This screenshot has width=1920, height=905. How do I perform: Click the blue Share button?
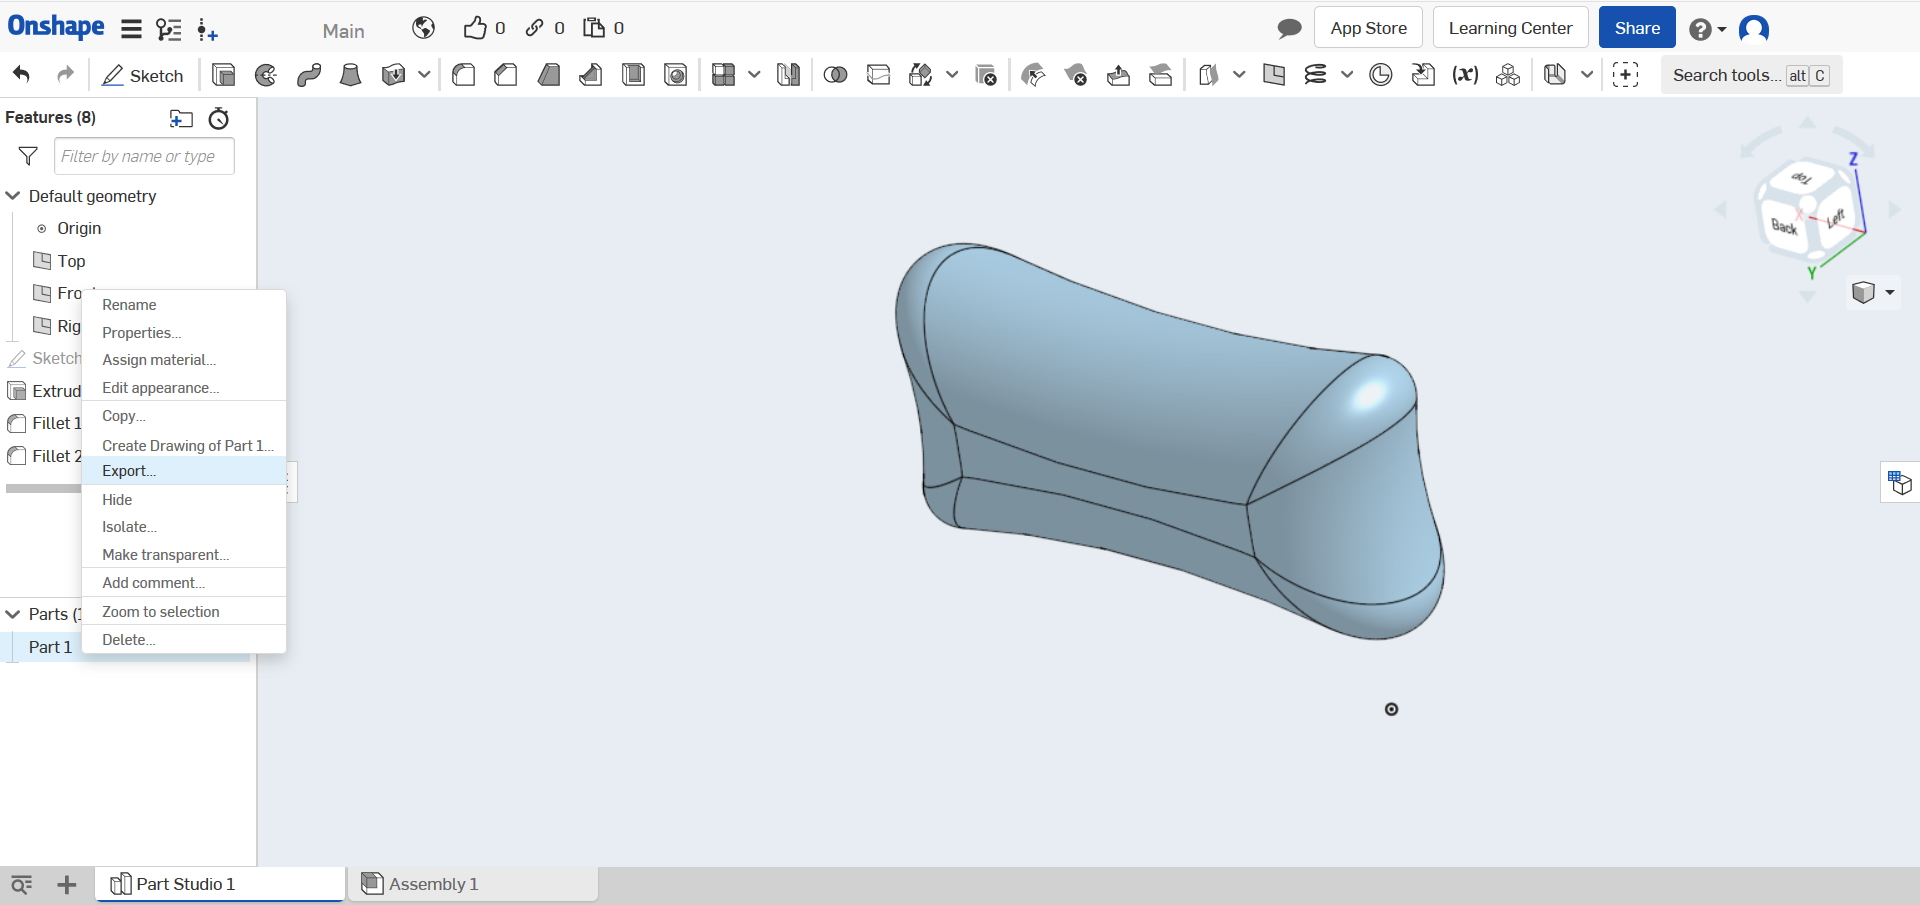tap(1636, 28)
